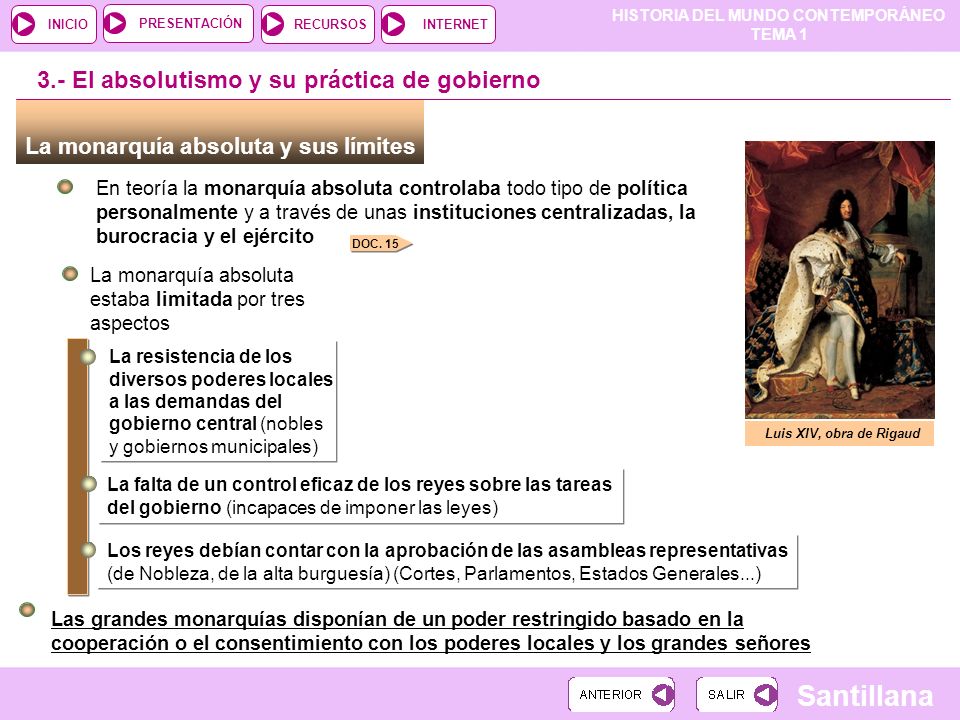Image resolution: width=960 pixels, height=720 pixels.
Task: Click the bullet beside 'Las grandes monarquías disponían'
Action: (x=27, y=610)
